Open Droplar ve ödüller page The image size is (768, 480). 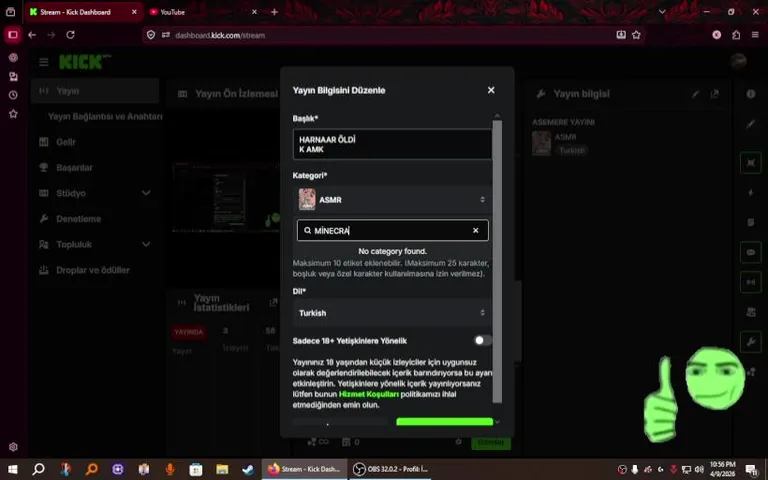tap(95, 270)
